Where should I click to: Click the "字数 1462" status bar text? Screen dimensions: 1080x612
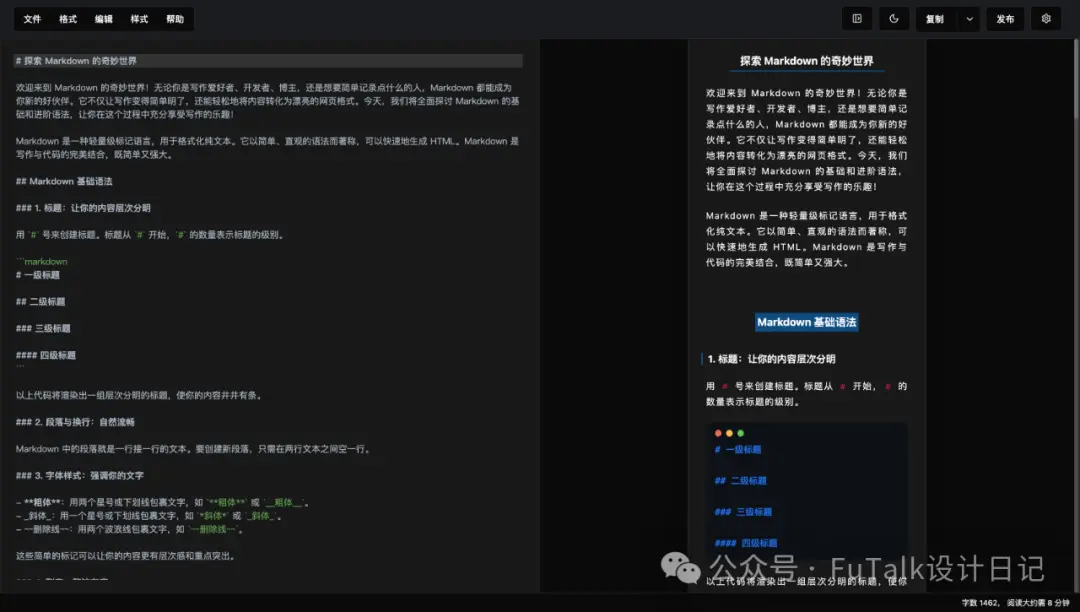coord(979,603)
